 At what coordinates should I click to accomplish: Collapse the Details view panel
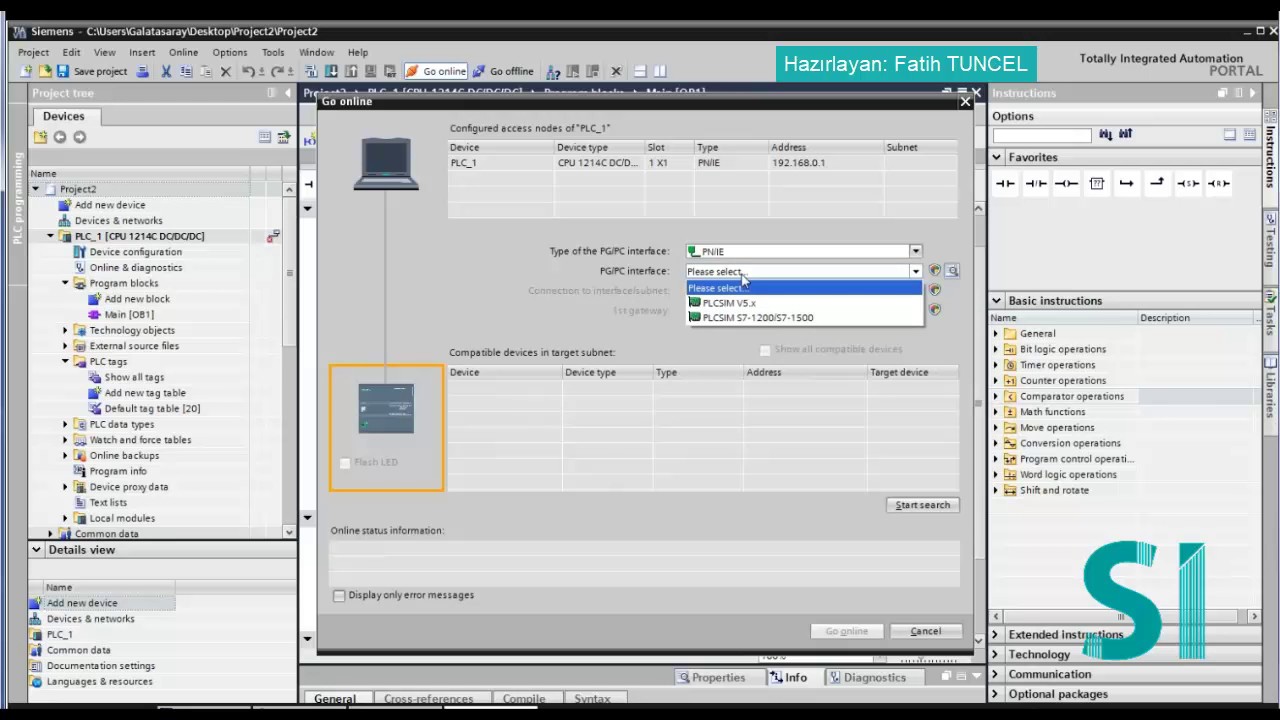click(x=37, y=550)
